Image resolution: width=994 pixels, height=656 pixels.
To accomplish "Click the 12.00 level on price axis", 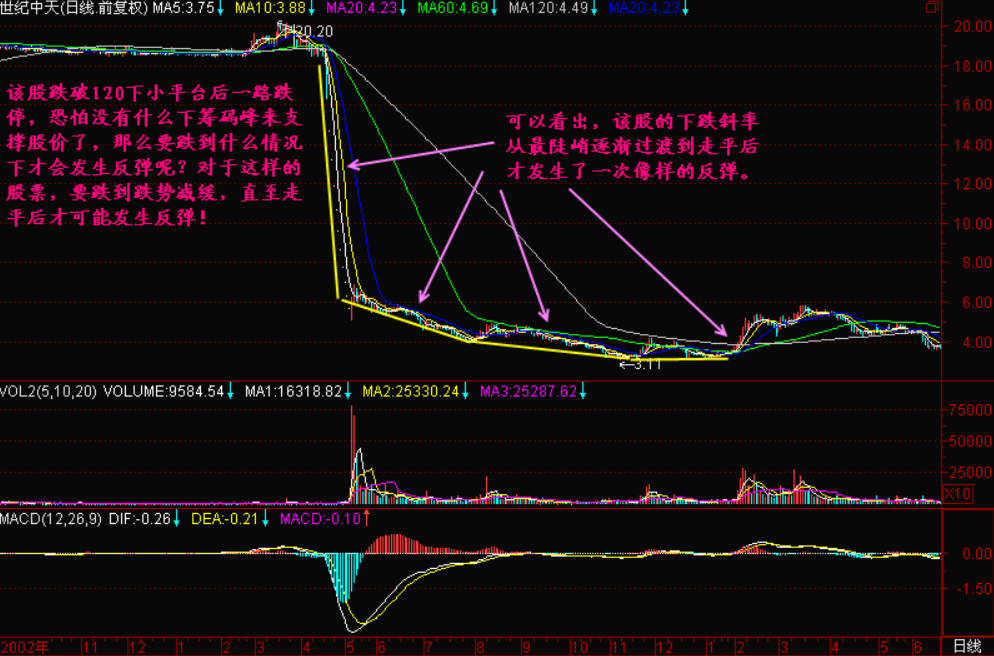I will (x=968, y=184).
